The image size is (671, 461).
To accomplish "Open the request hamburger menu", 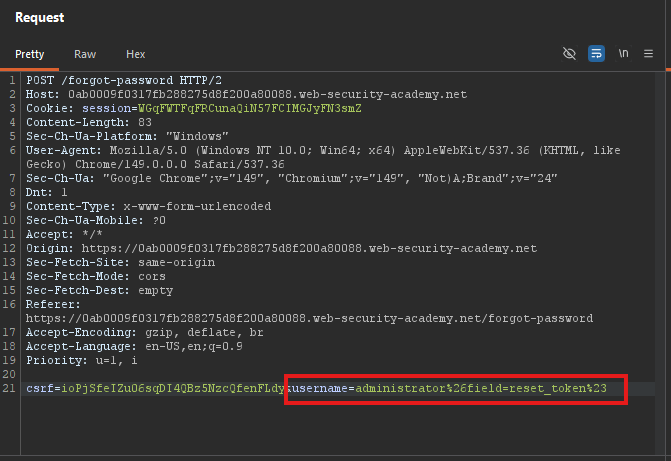I will pyautogui.click(x=648, y=54).
